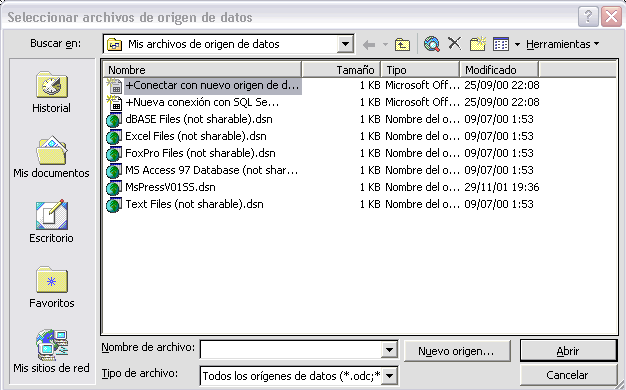Screen dimensions: 626x390
Task: Click the Tipo de archivo combo text
Action: pyautogui.click(x=291, y=376)
